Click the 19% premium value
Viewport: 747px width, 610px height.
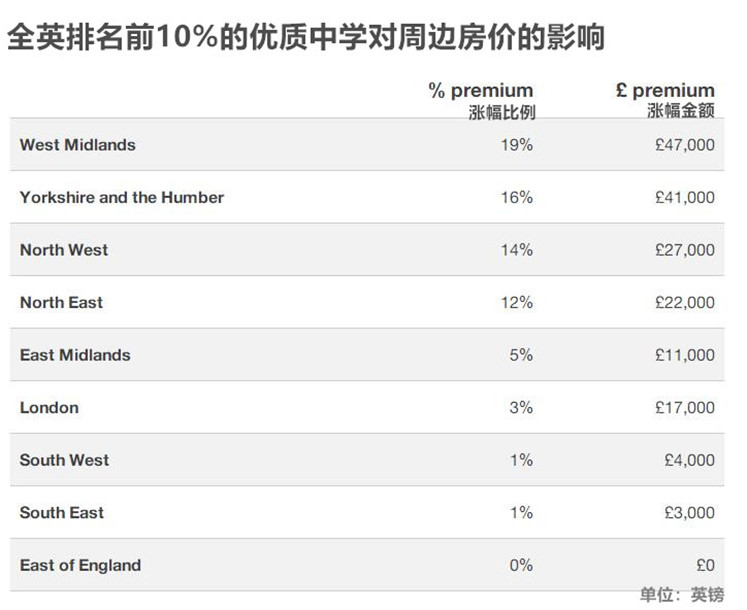click(517, 145)
